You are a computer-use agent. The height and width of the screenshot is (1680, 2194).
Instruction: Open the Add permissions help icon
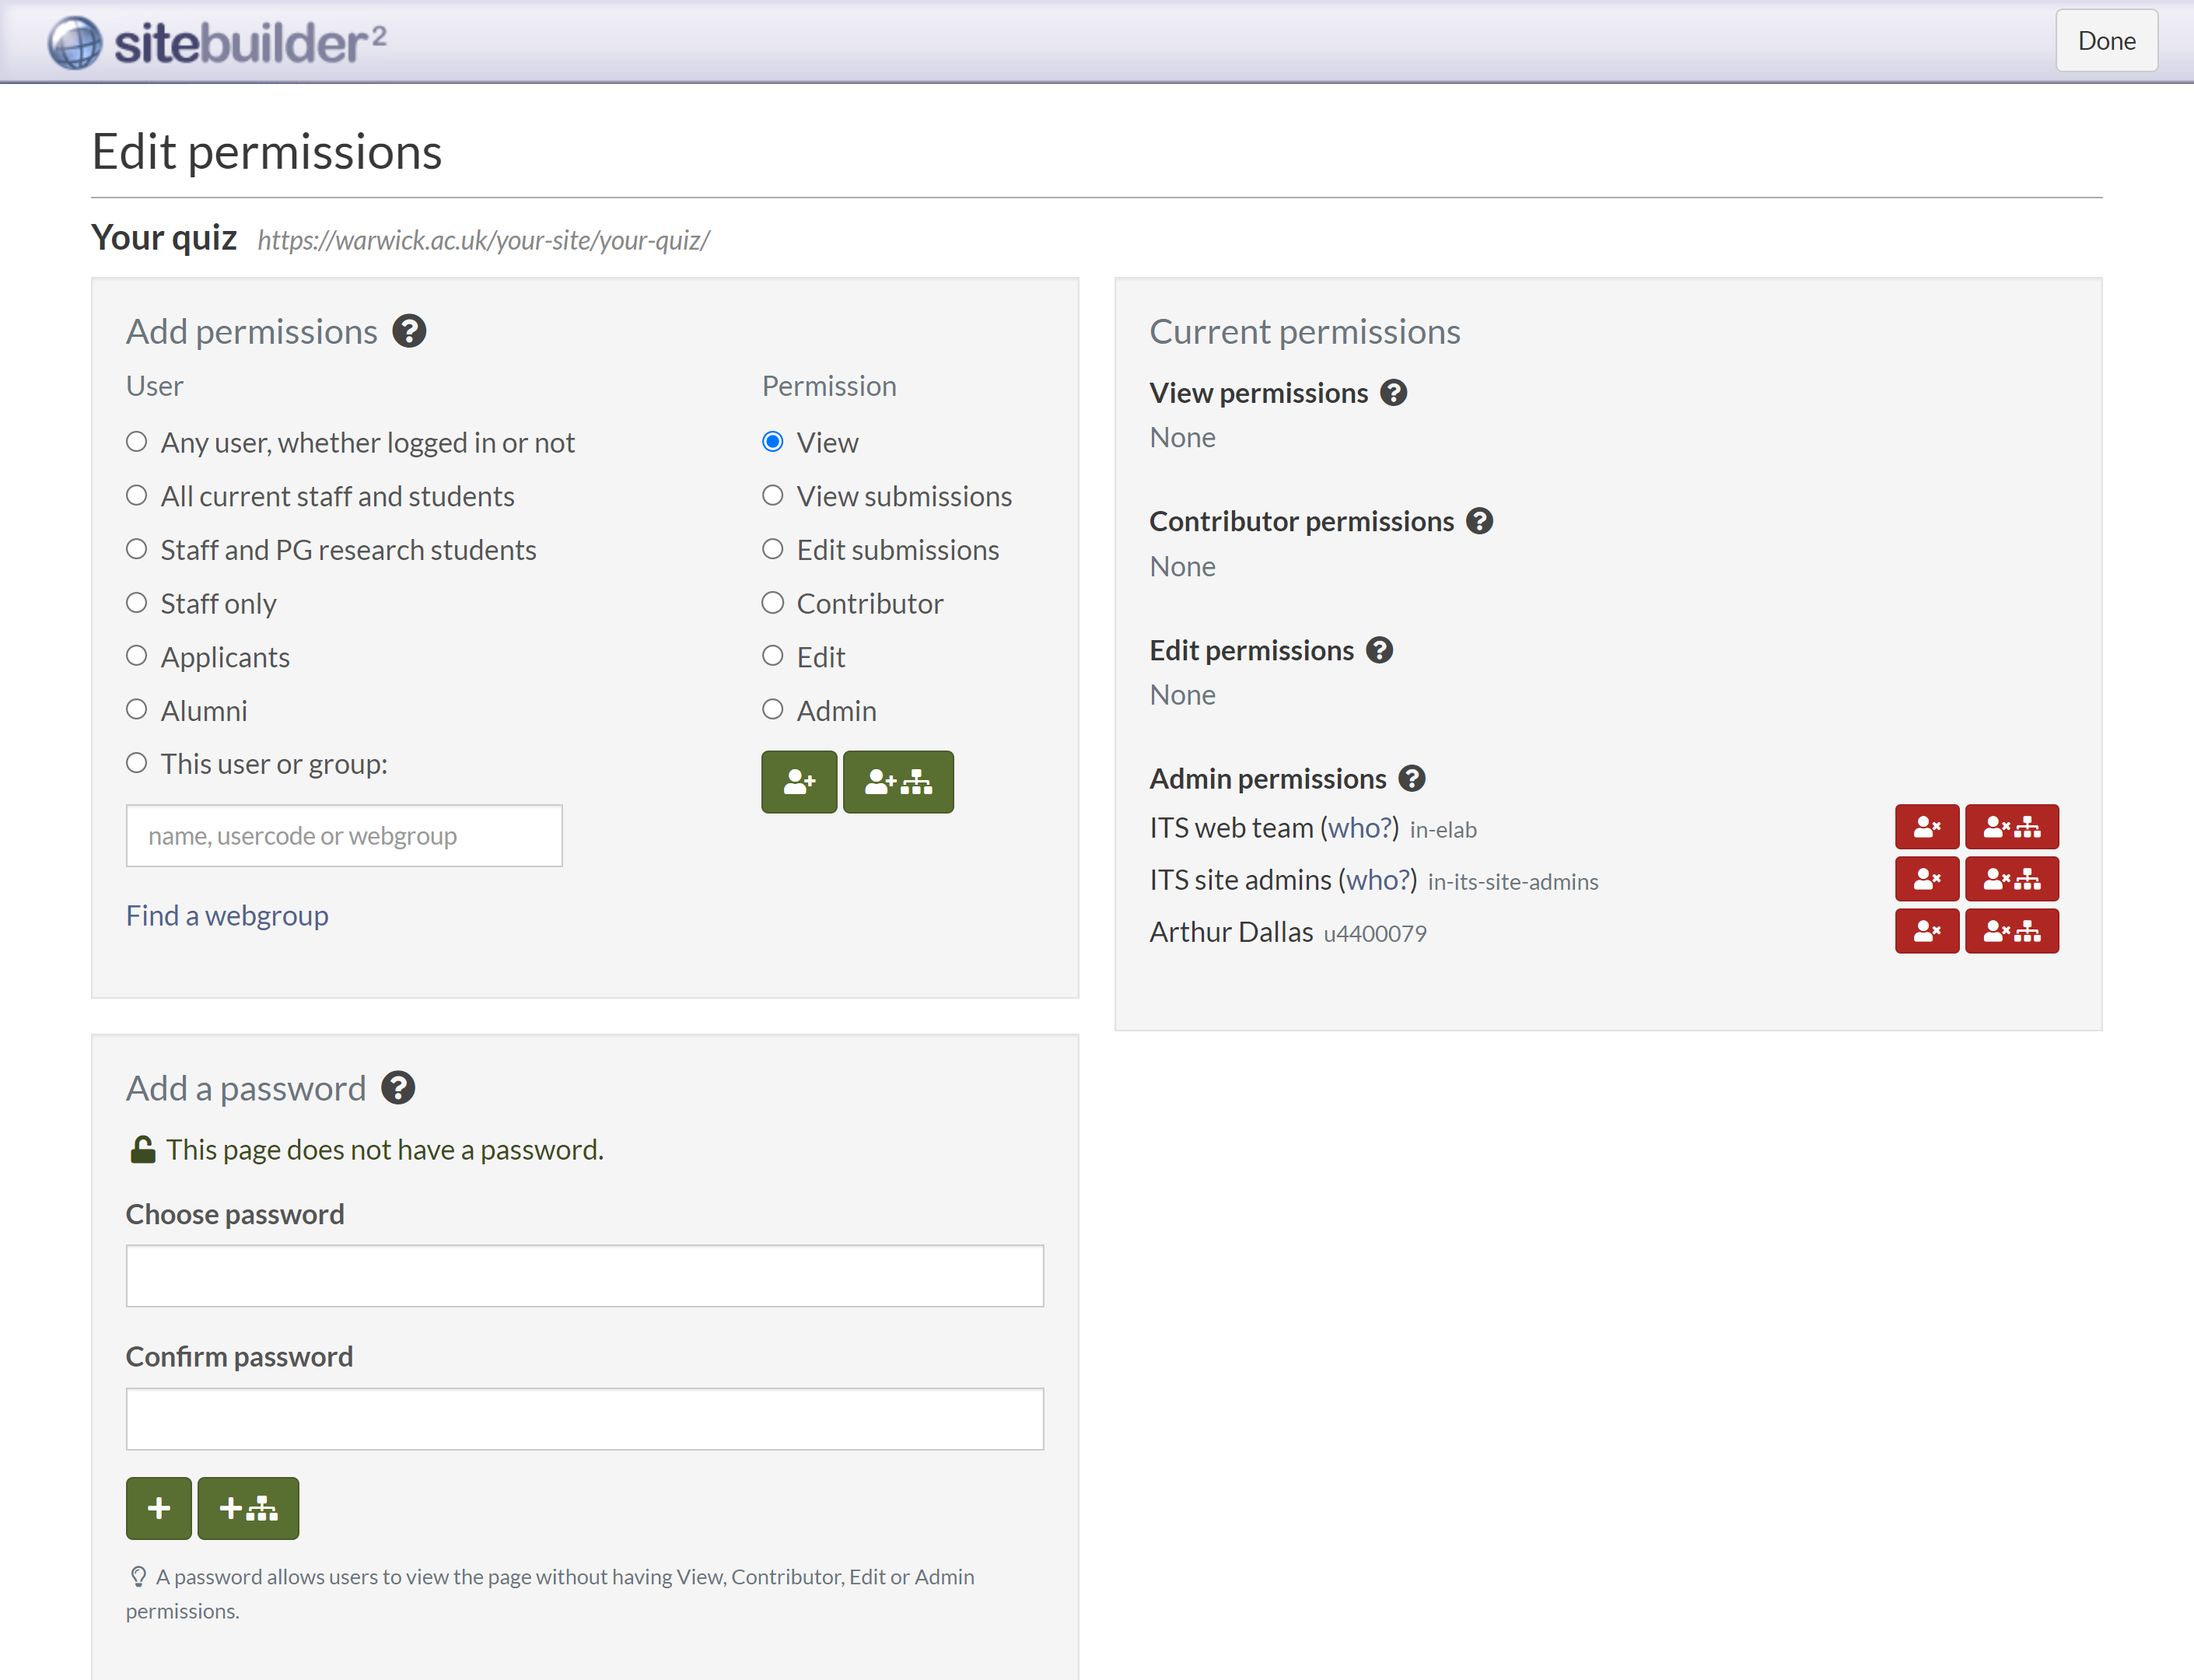[409, 331]
